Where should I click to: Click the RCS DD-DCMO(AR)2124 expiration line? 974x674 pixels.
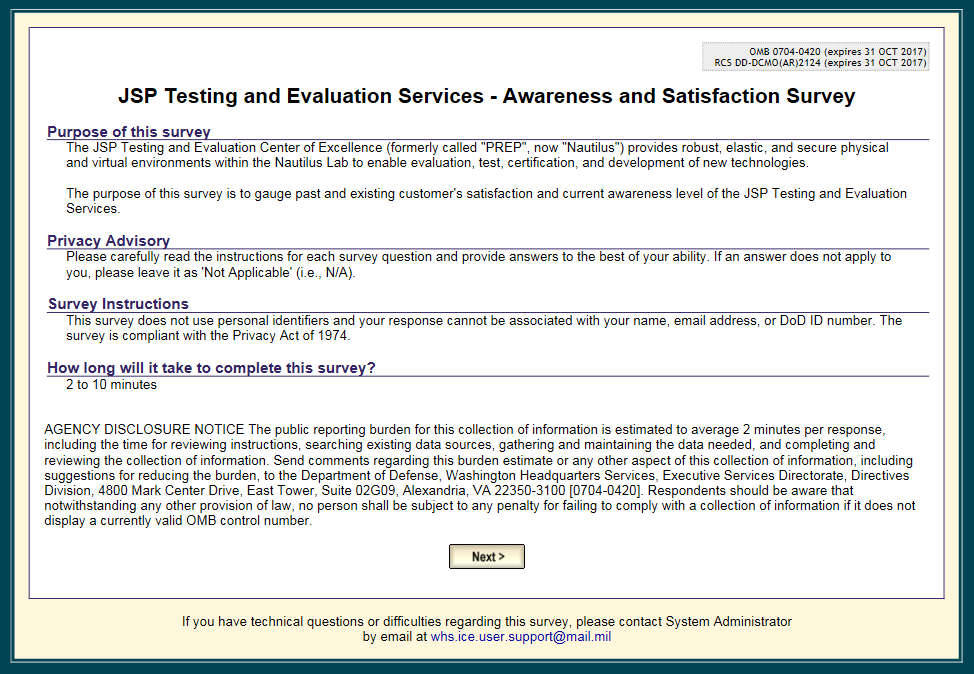820,63
